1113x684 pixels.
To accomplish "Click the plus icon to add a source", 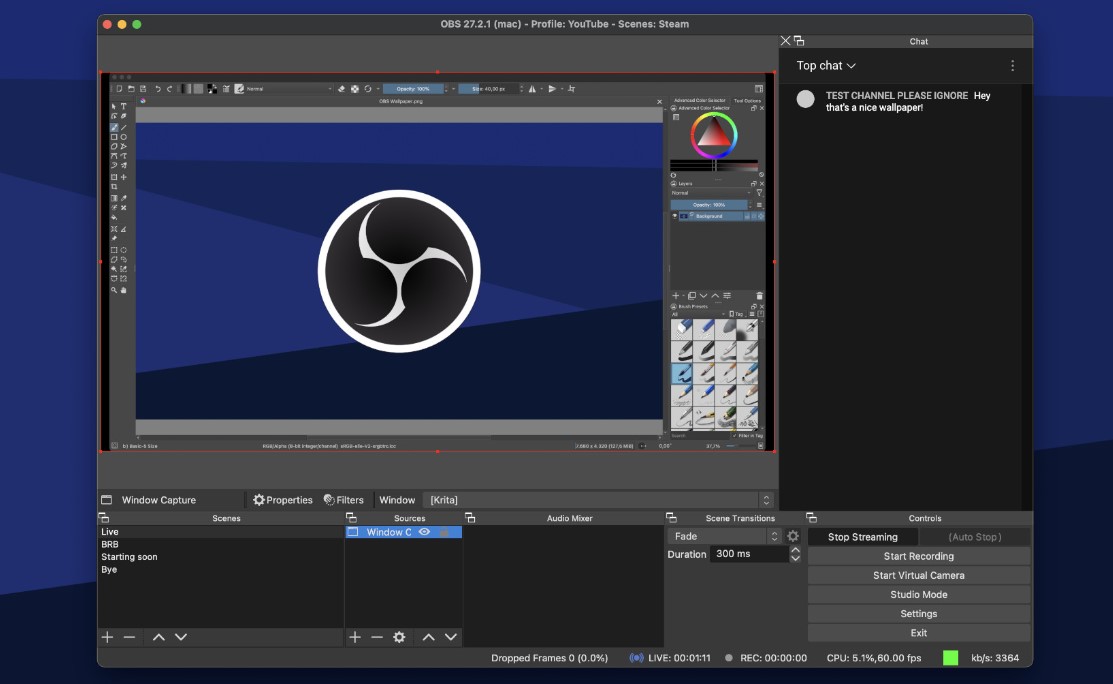I will click(356, 637).
